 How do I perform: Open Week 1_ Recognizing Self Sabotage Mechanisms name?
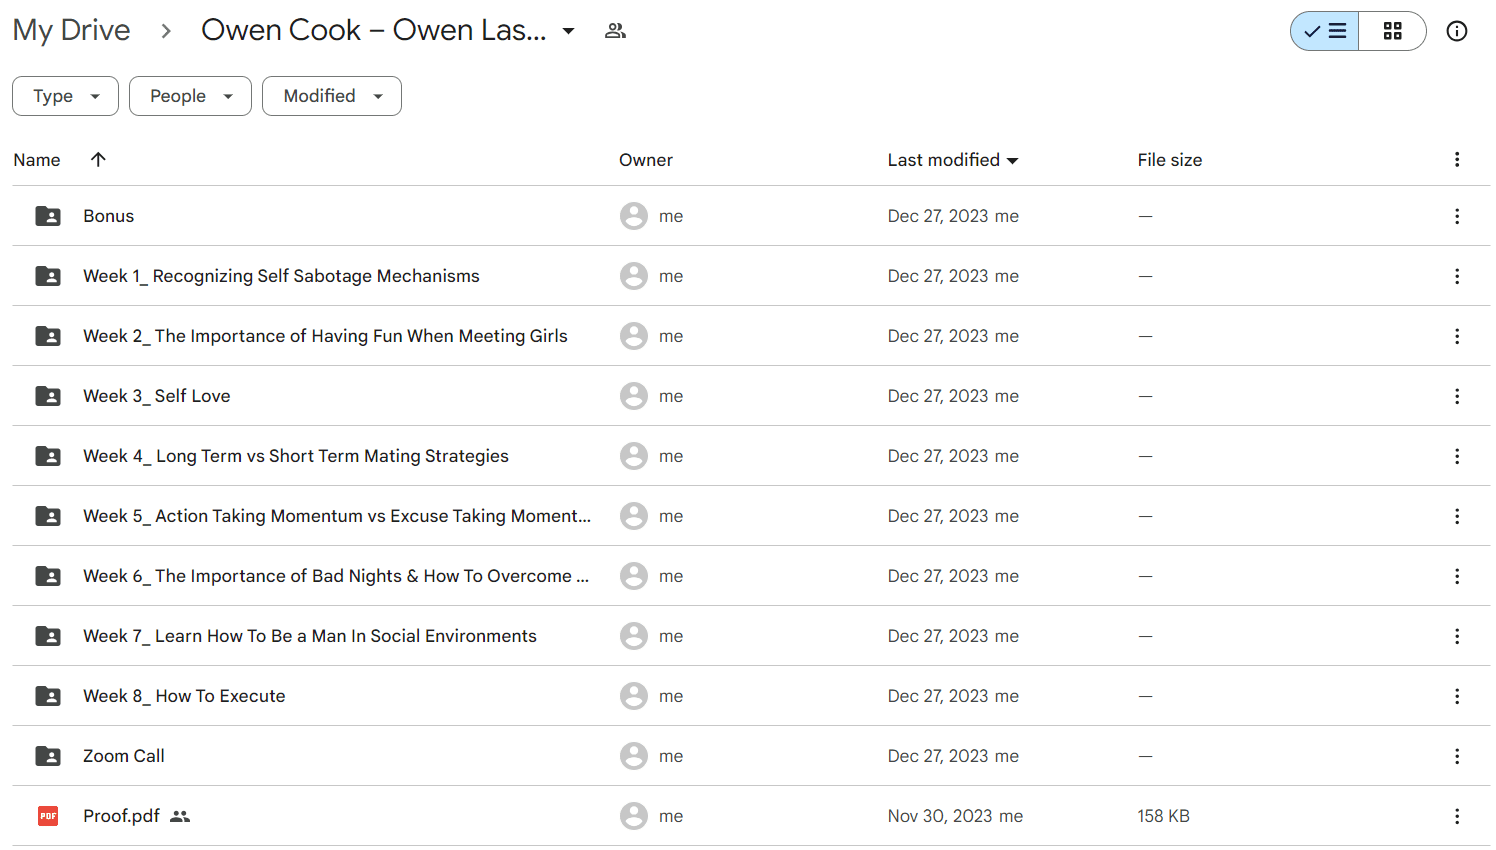click(281, 276)
